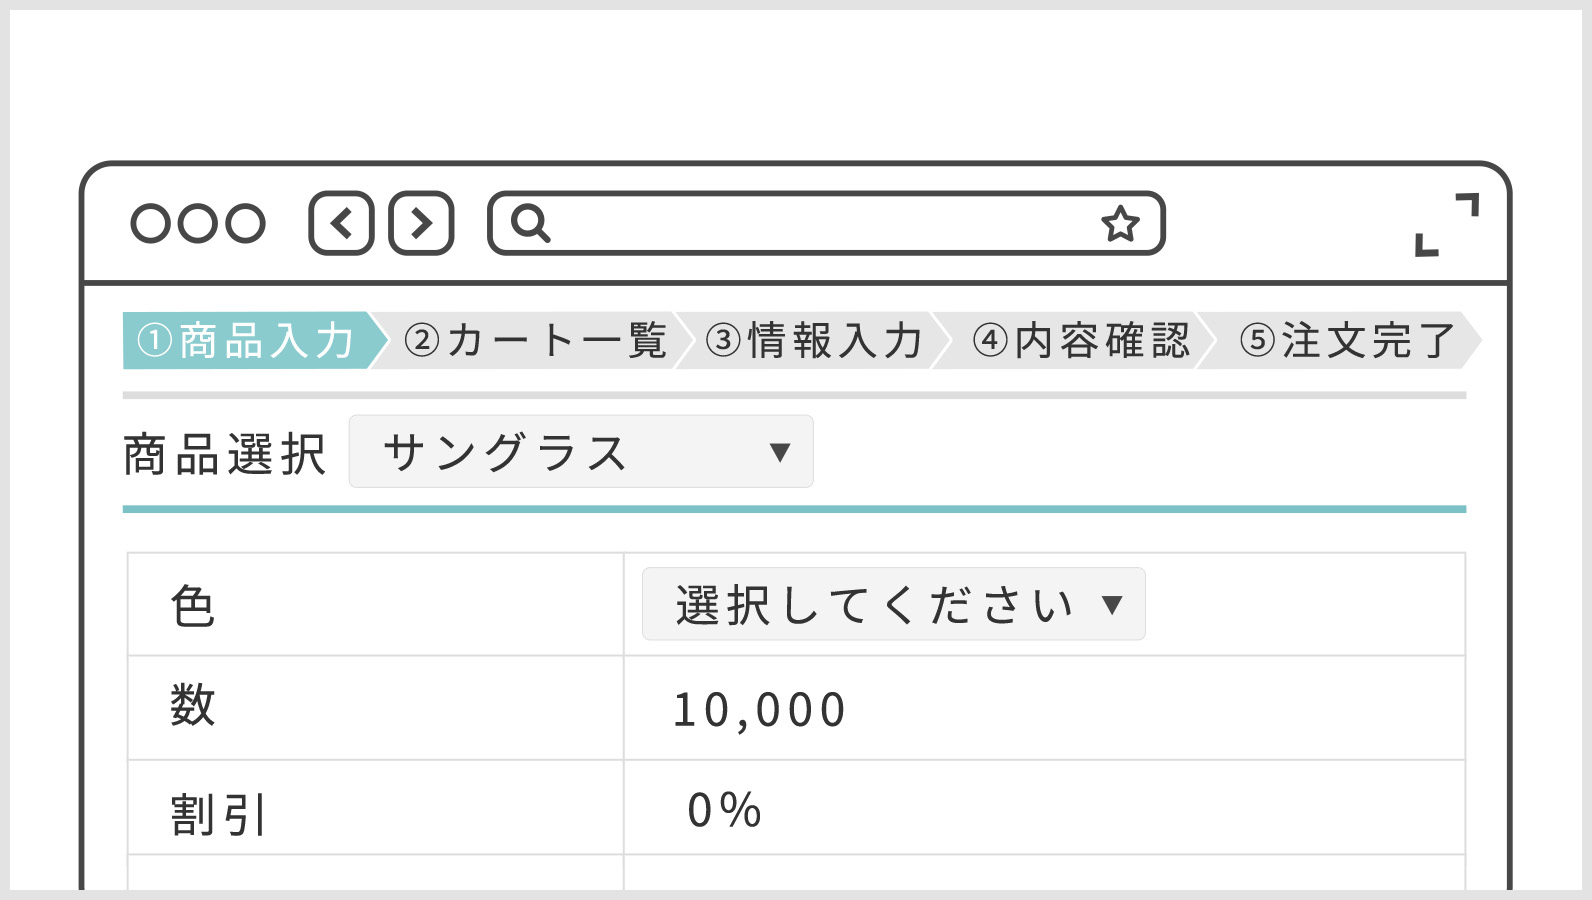Click the first window circle button

[x=151, y=223]
